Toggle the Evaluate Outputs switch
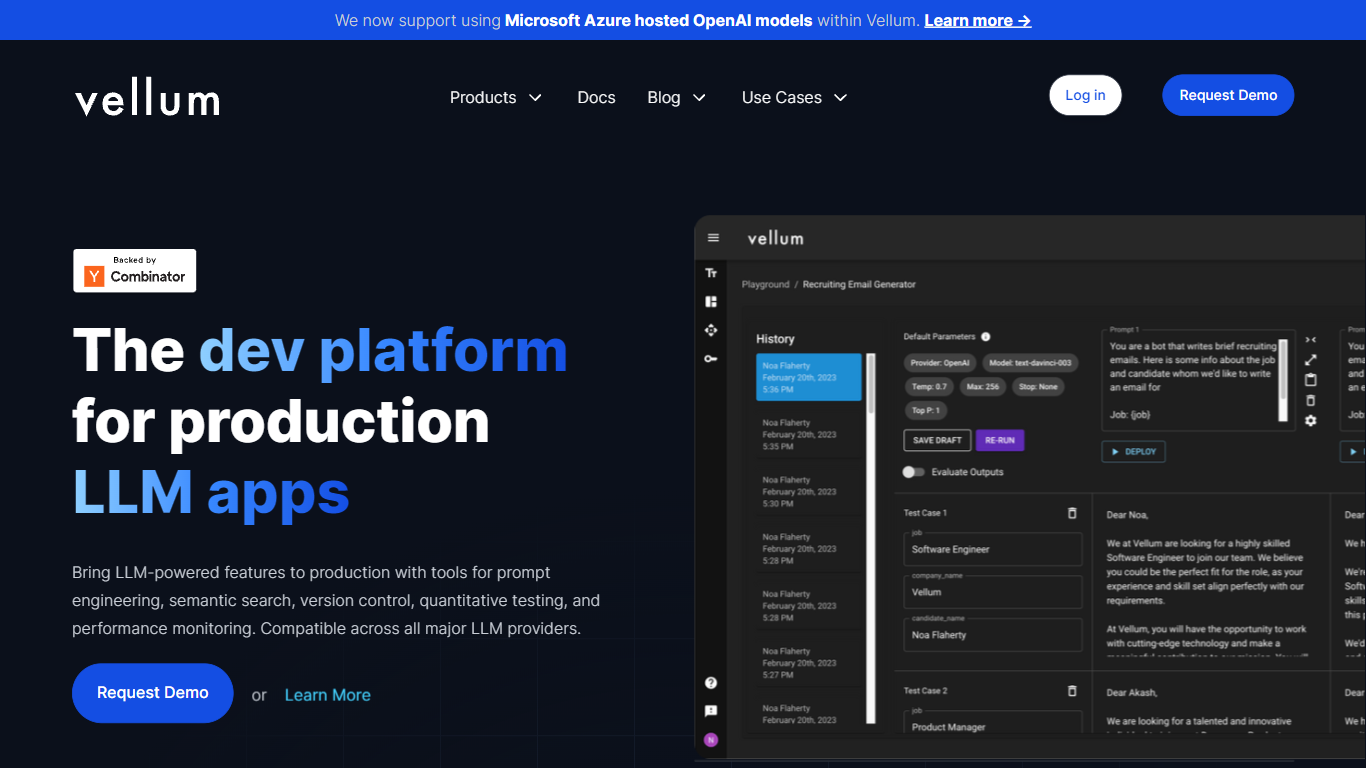The height and width of the screenshot is (768, 1366). [x=912, y=472]
